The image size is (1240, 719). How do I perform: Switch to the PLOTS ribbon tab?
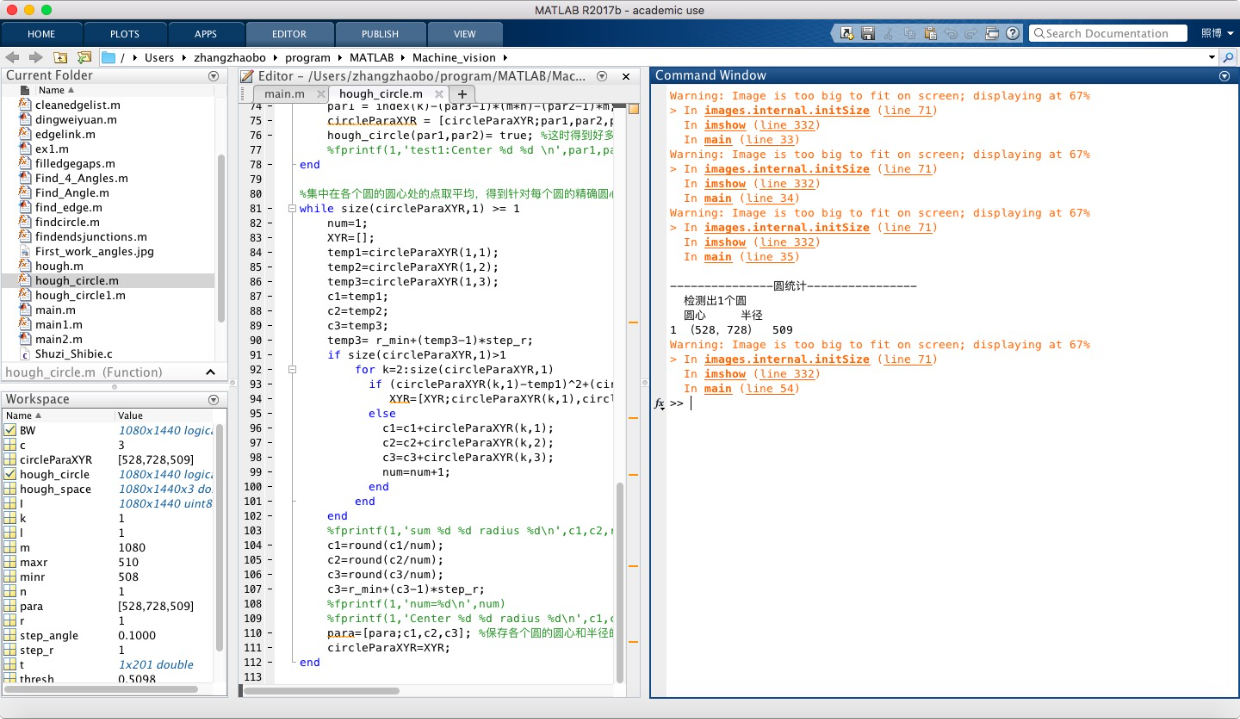[125, 33]
